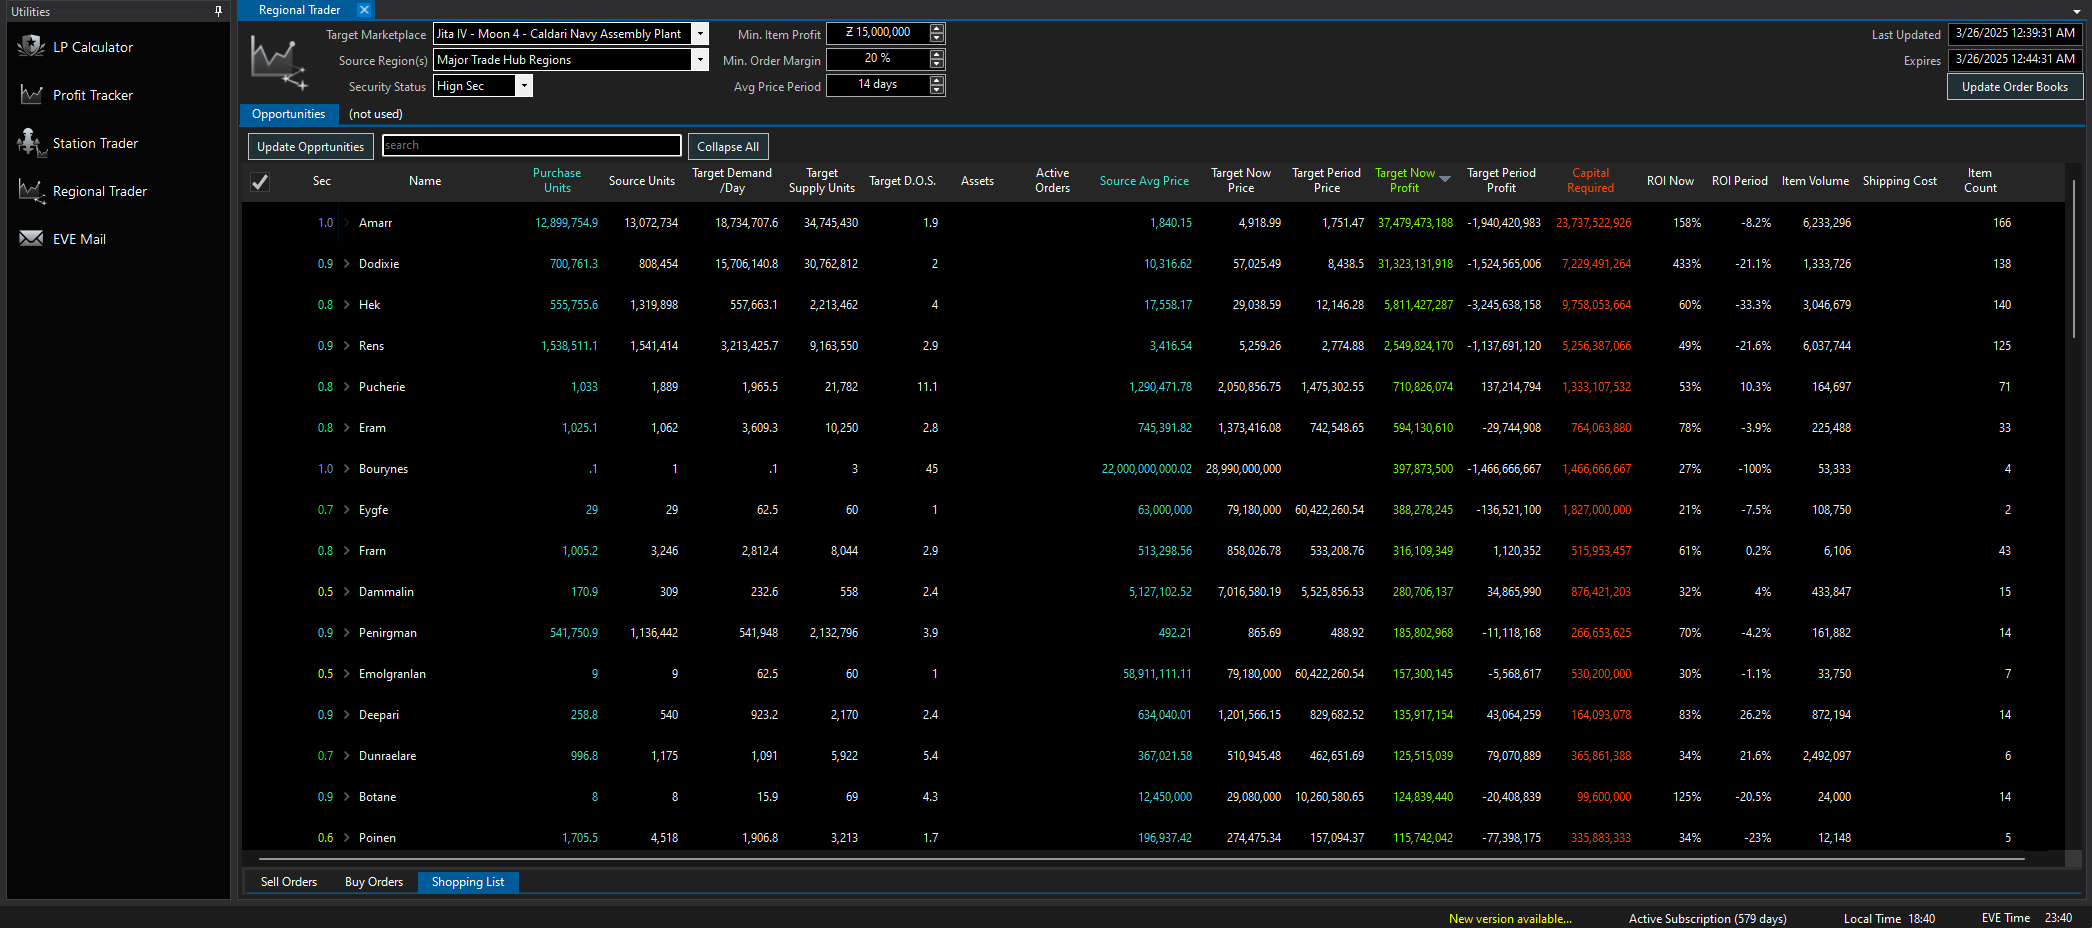
Task: Toggle the select-all checkbox in table header
Action: (x=260, y=181)
